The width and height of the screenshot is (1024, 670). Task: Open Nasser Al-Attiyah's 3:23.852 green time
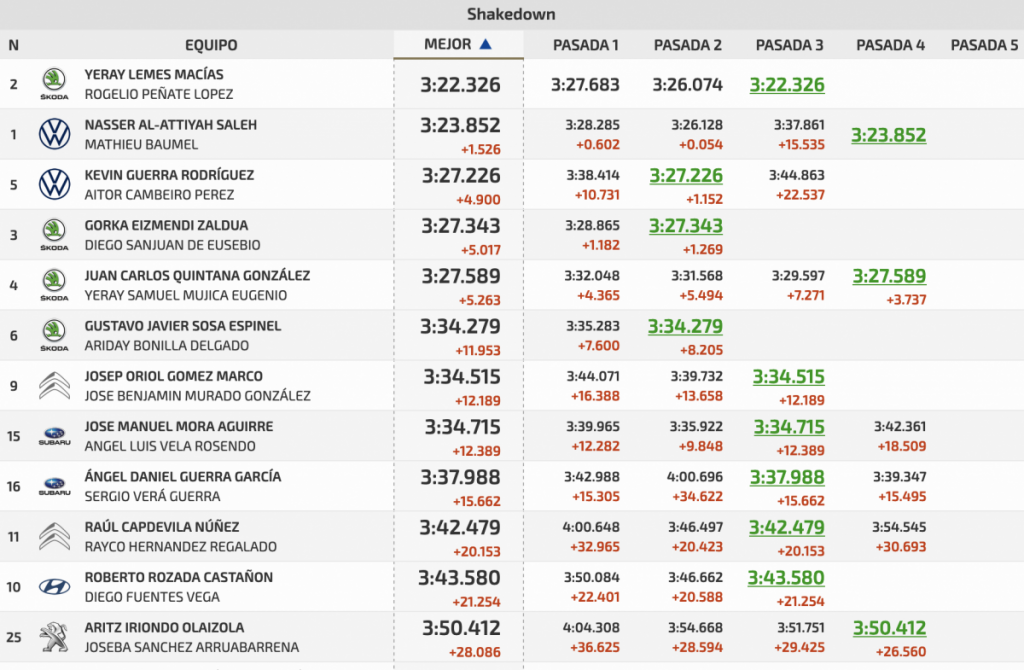click(x=888, y=135)
